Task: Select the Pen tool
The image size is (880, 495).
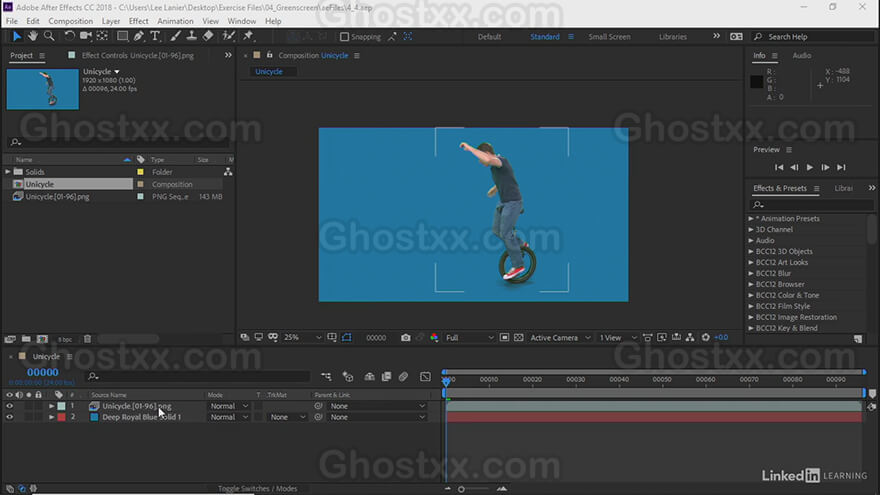Action: [138, 36]
